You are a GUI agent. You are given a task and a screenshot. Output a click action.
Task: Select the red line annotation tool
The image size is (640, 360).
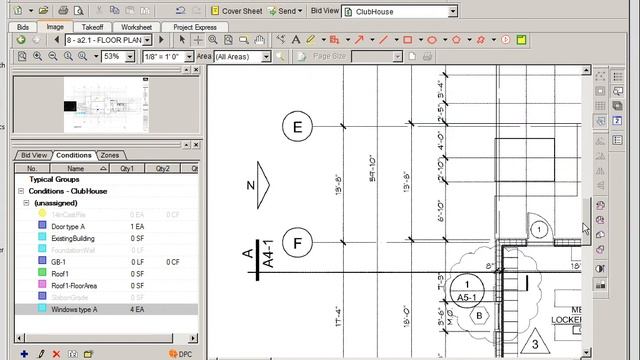click(383, 40)
